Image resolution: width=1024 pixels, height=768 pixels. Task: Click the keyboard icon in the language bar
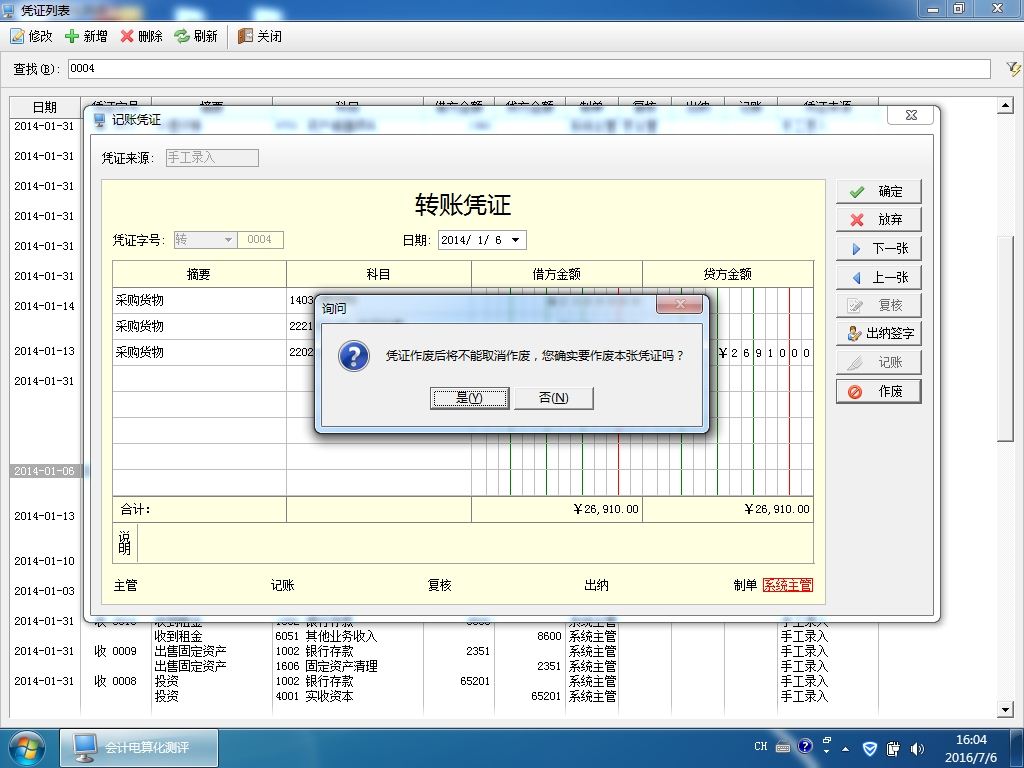tap(783, 747)
